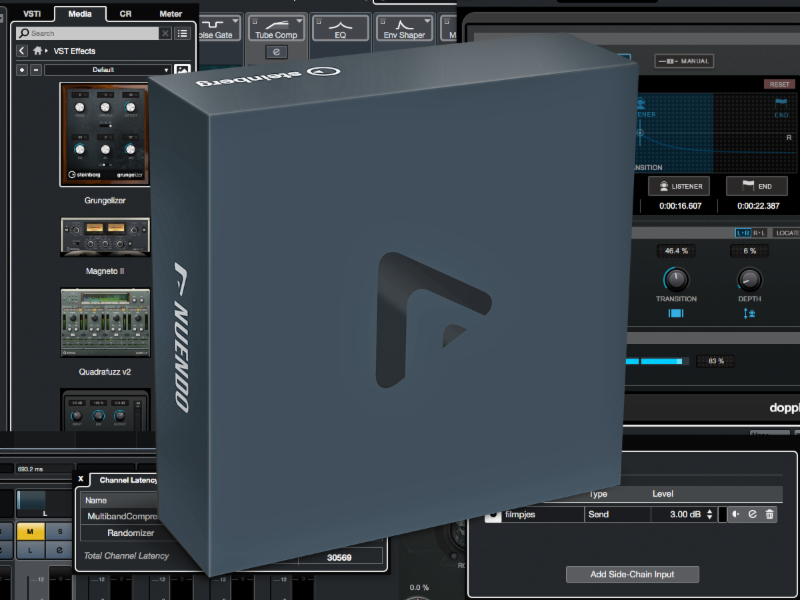Switch Doppler plug-in to MANUAL mode
The width and height of the screenshot is (800, 600).
[x=684, y=61]
